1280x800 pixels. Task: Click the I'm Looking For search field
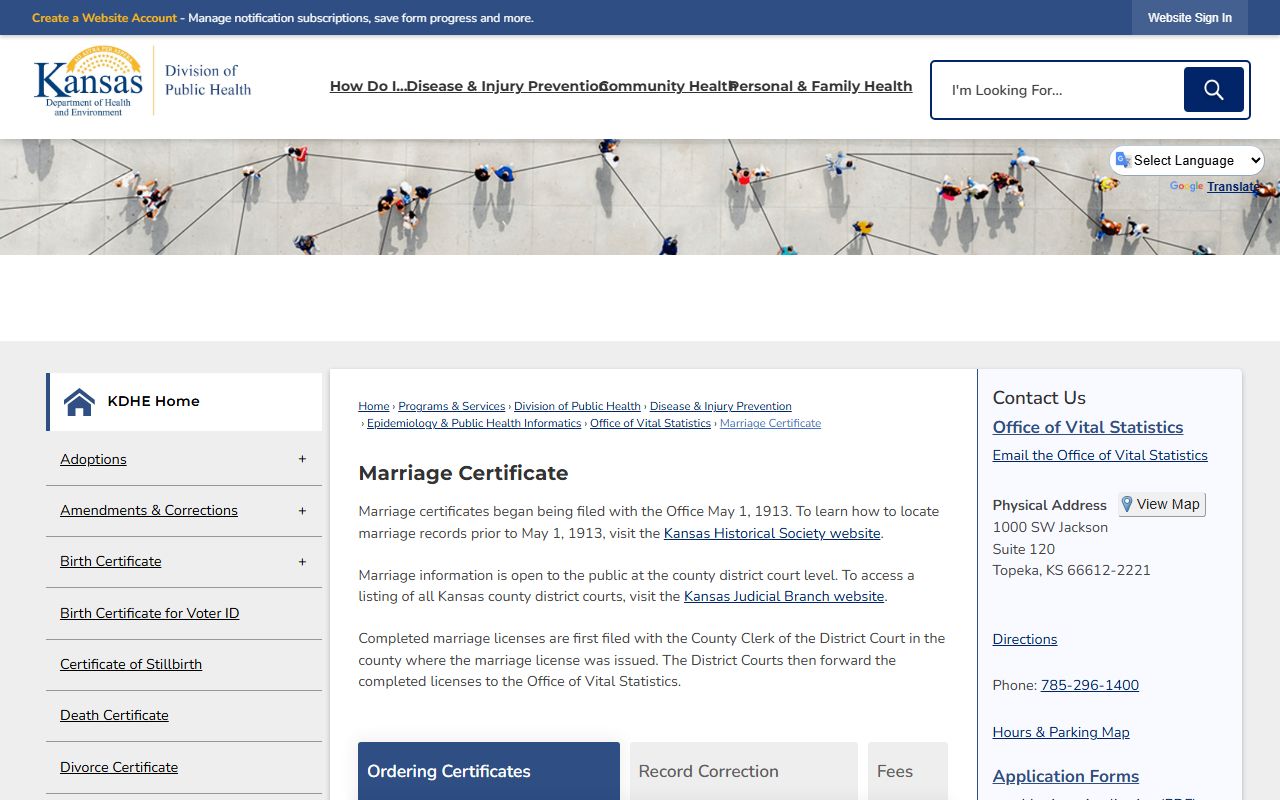pyautogui.click(x=1058, y=90)
